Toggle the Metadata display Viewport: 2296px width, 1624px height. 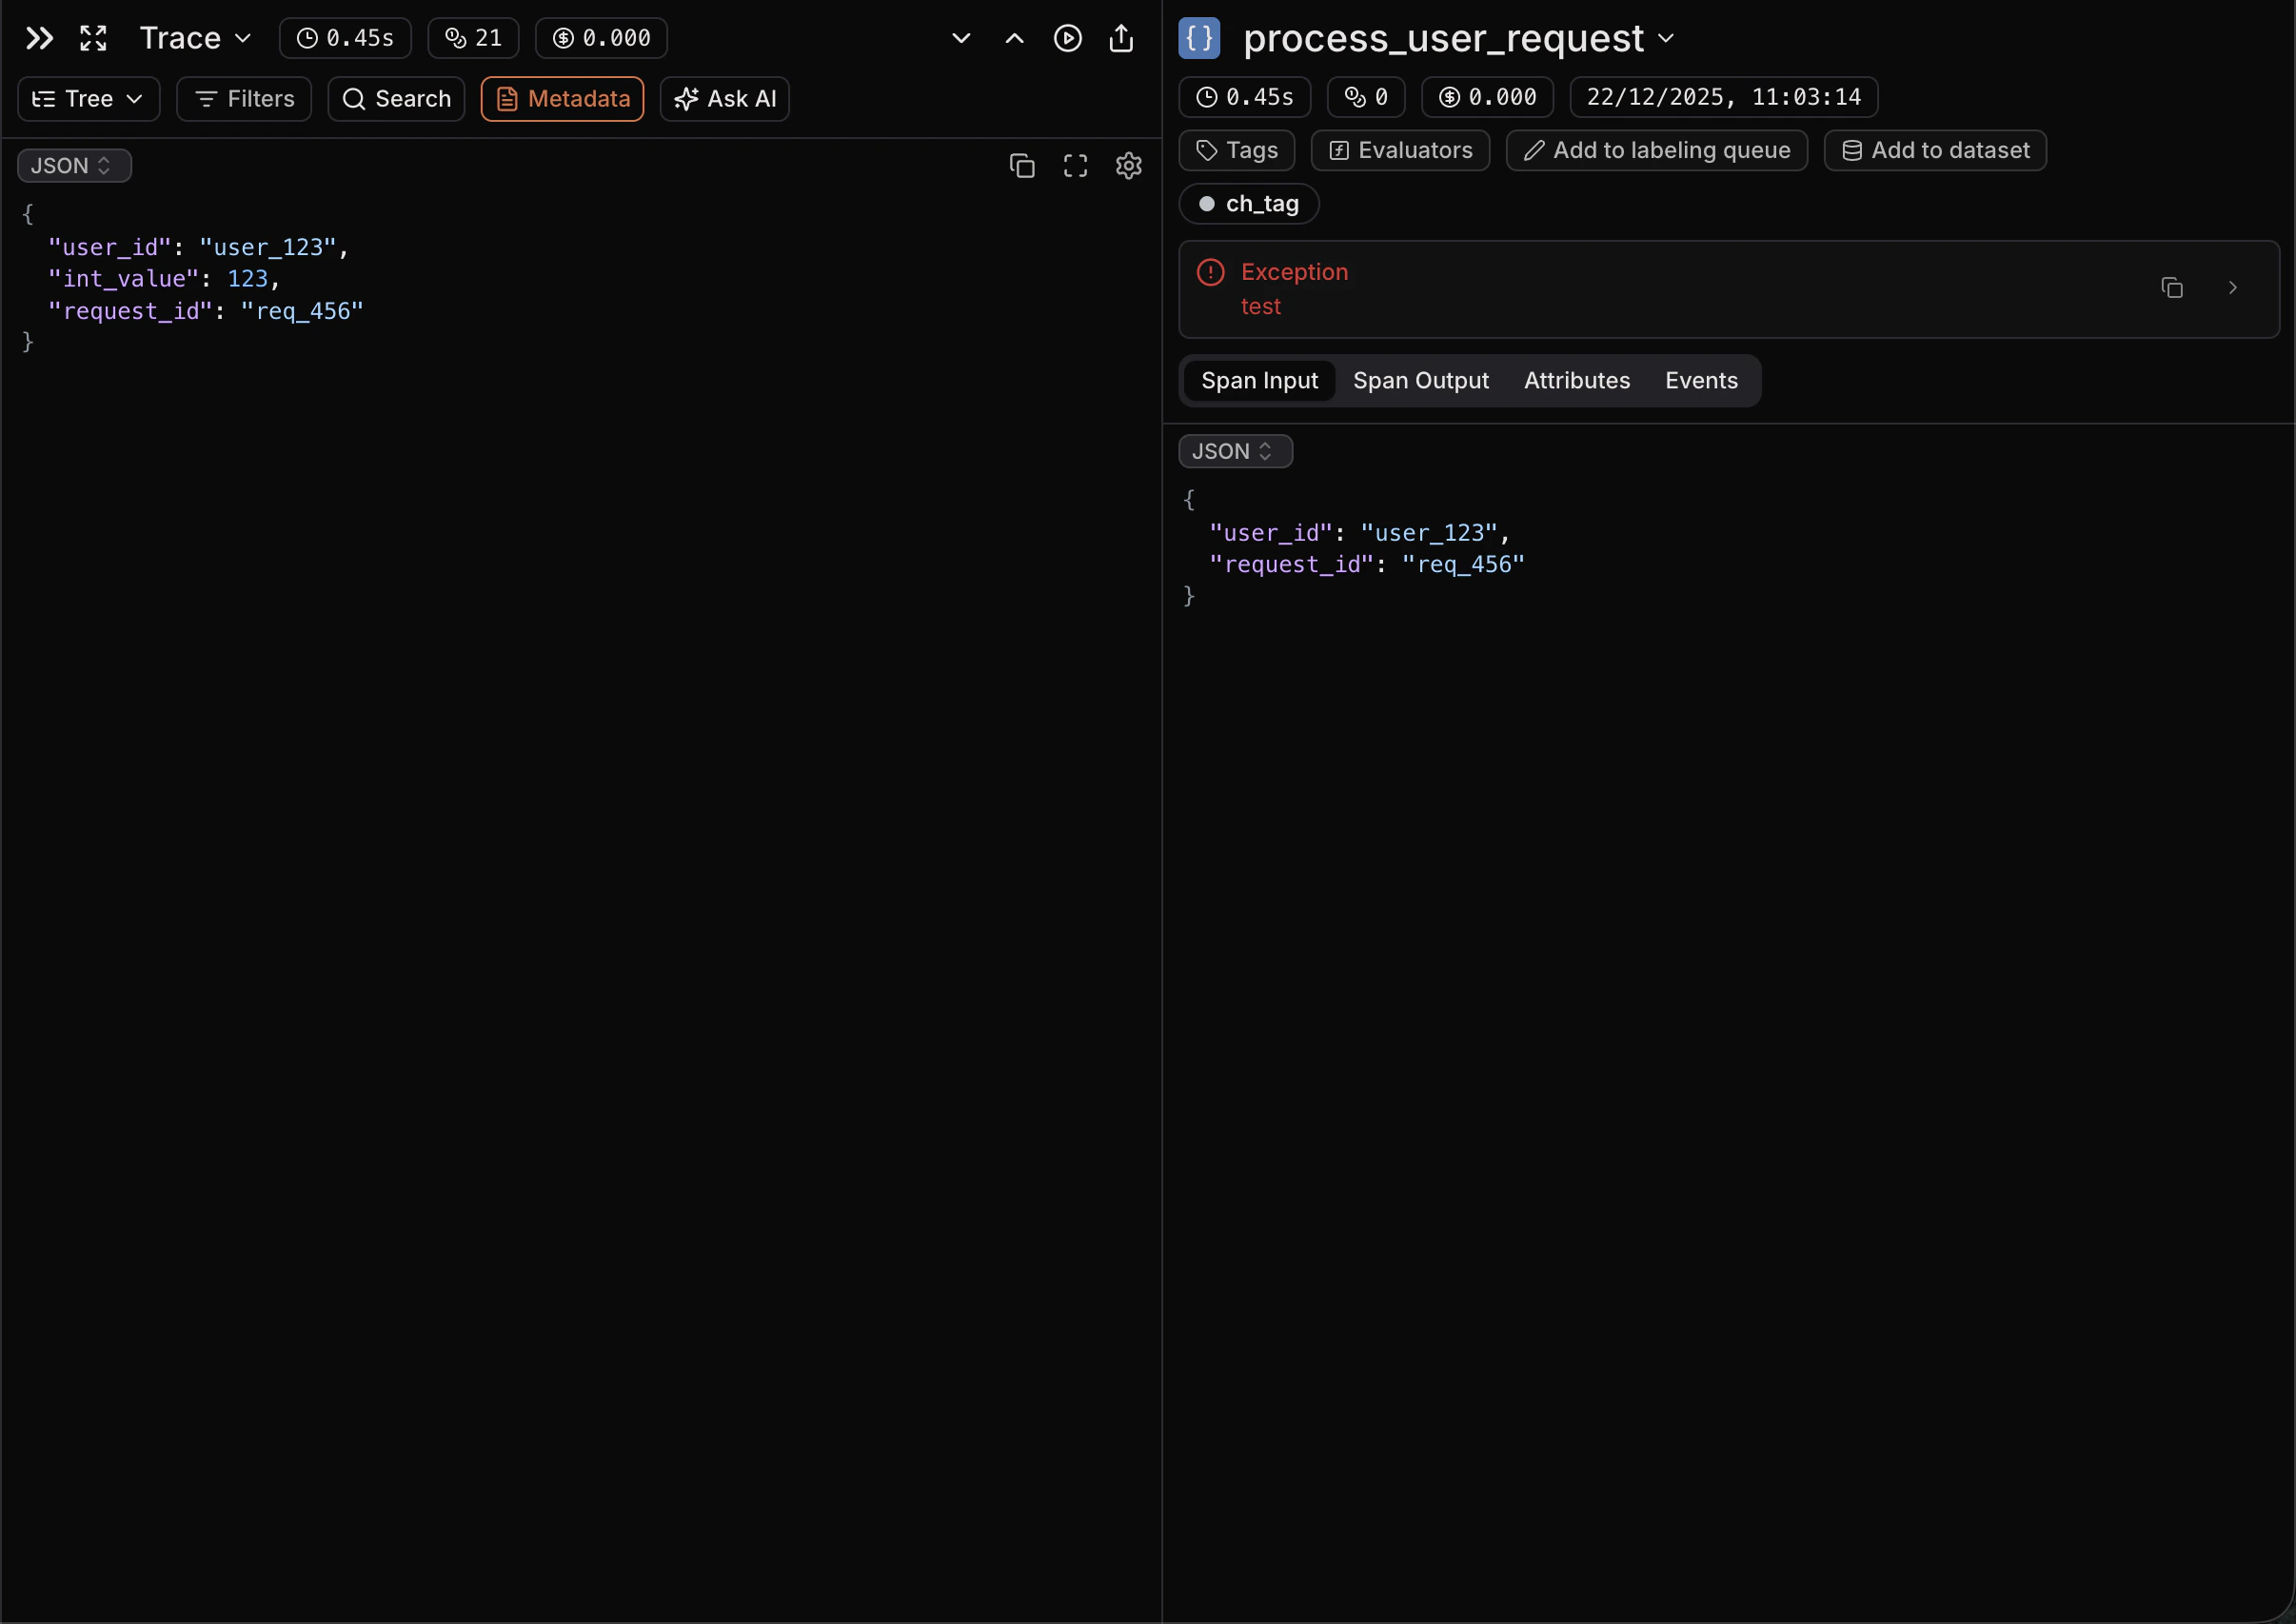tap(562, 98)
